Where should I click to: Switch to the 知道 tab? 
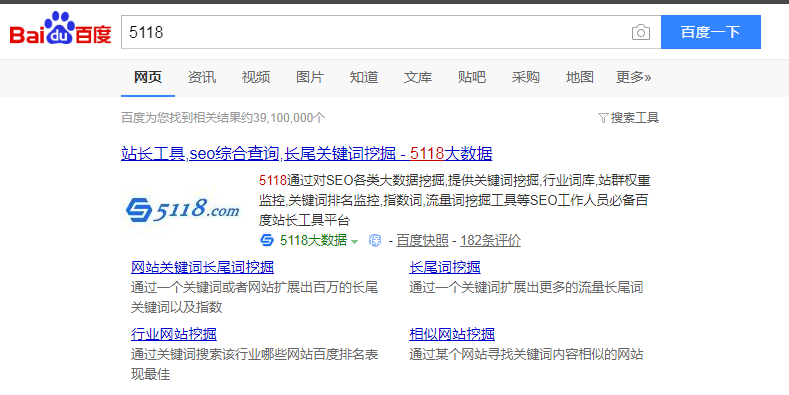pyautogui.click(x=364, y=77)
